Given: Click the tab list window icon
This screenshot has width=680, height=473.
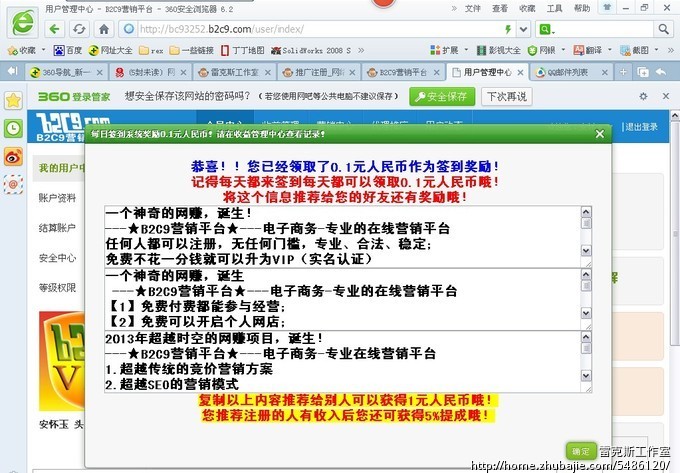Looking at the screenshot, I should [643, 72].
